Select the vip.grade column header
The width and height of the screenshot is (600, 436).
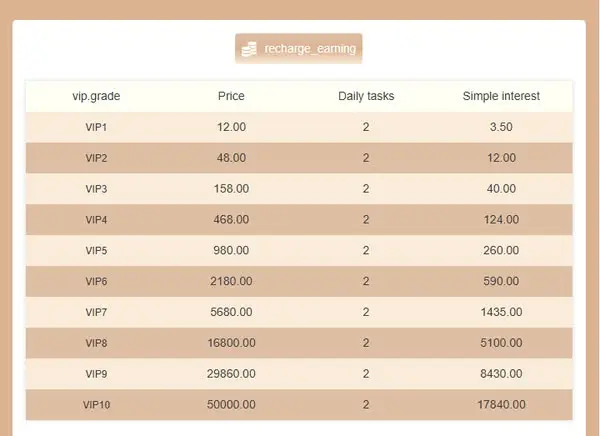click(96, 96)
